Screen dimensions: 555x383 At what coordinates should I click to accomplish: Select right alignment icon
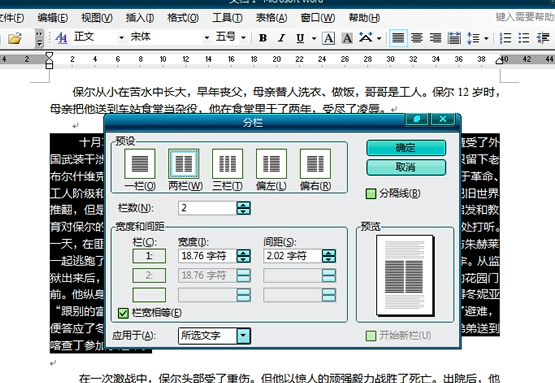[435, 38]
